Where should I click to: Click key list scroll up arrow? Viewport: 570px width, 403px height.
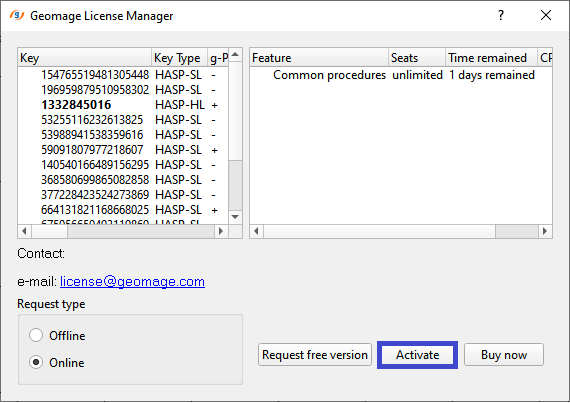coord(235,55)
